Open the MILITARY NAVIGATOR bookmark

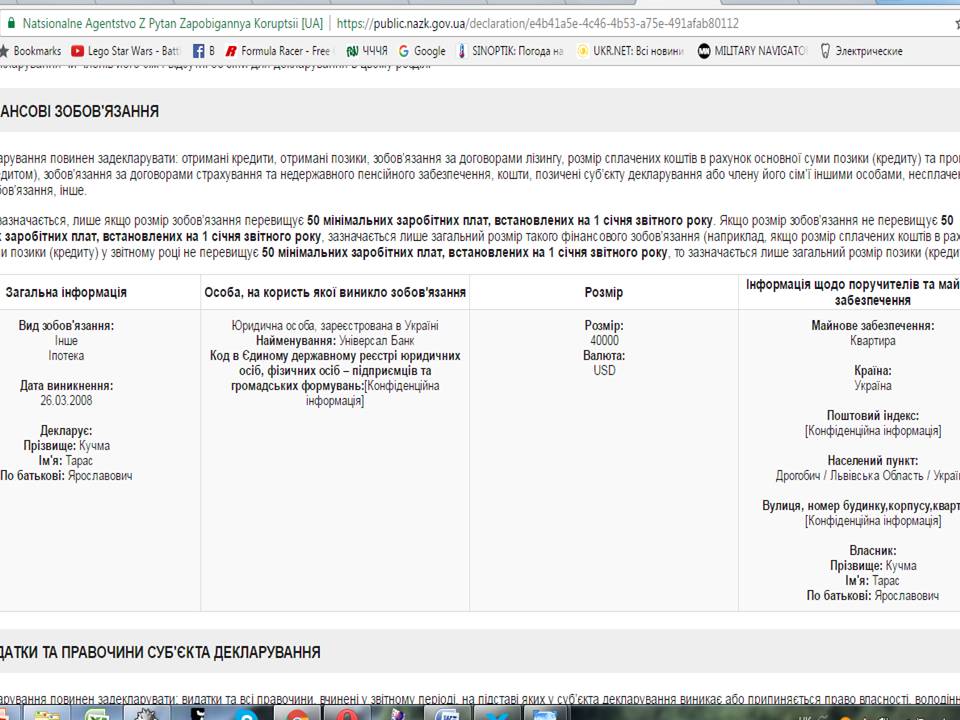coord(753,51)
